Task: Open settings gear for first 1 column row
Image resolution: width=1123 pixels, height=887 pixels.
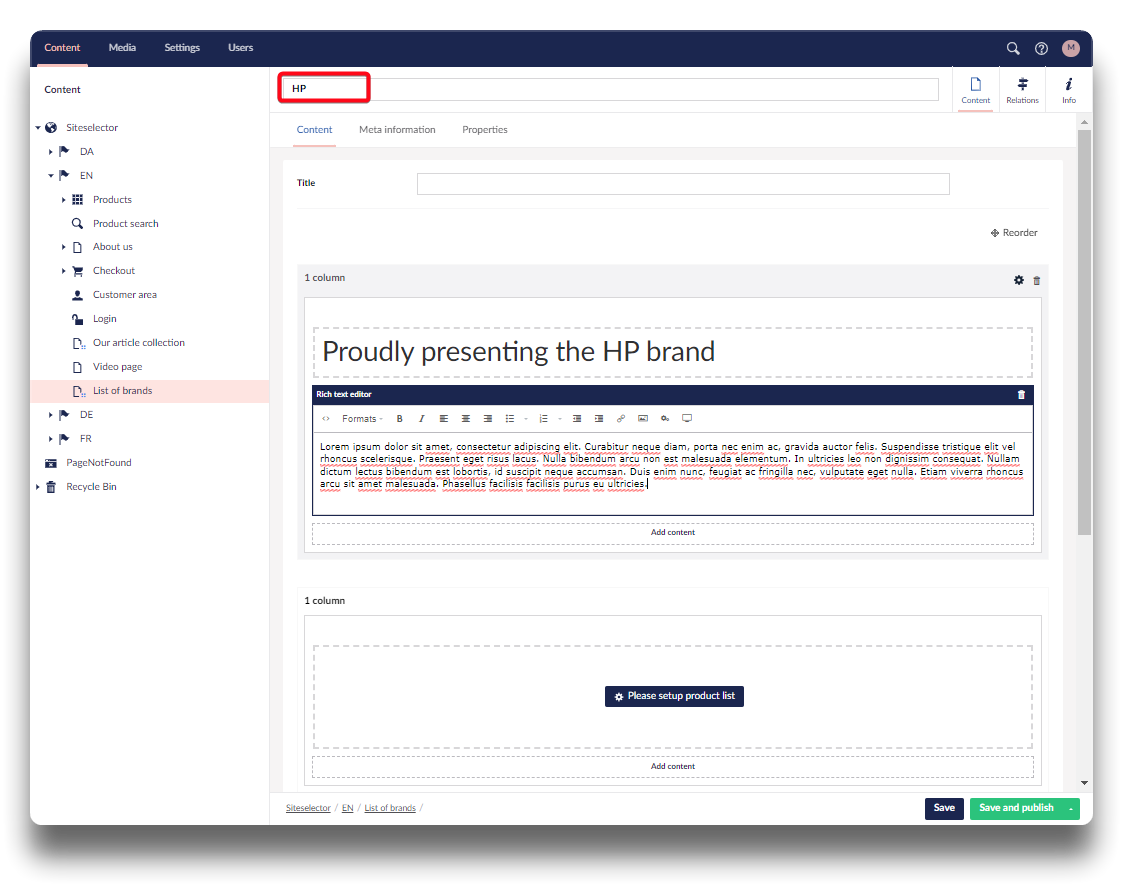Action: pos(1019,280)
